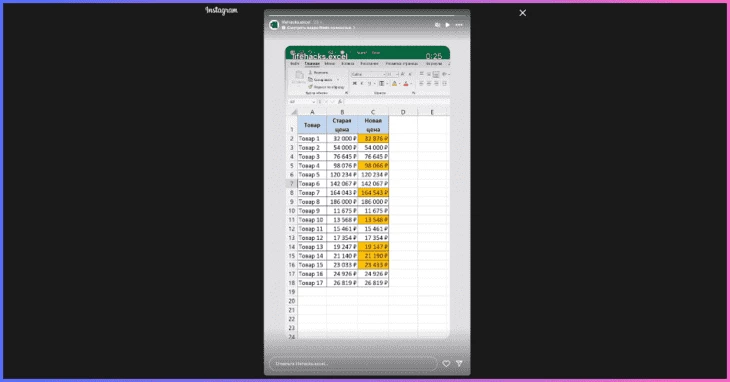The image size is (730, 382).
Task: Unmute the story audio speaker icon
Action: coord(437,25)
